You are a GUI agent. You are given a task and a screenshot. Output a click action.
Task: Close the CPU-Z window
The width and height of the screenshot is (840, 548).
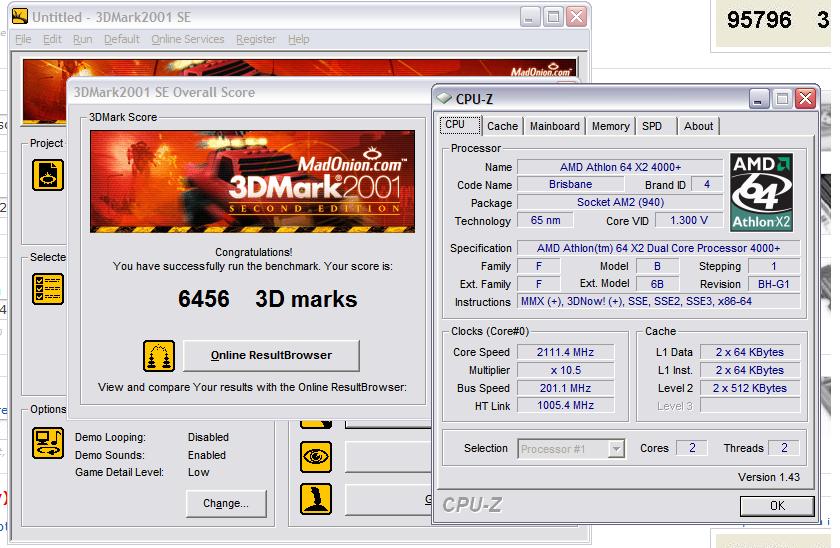(805, 99)
